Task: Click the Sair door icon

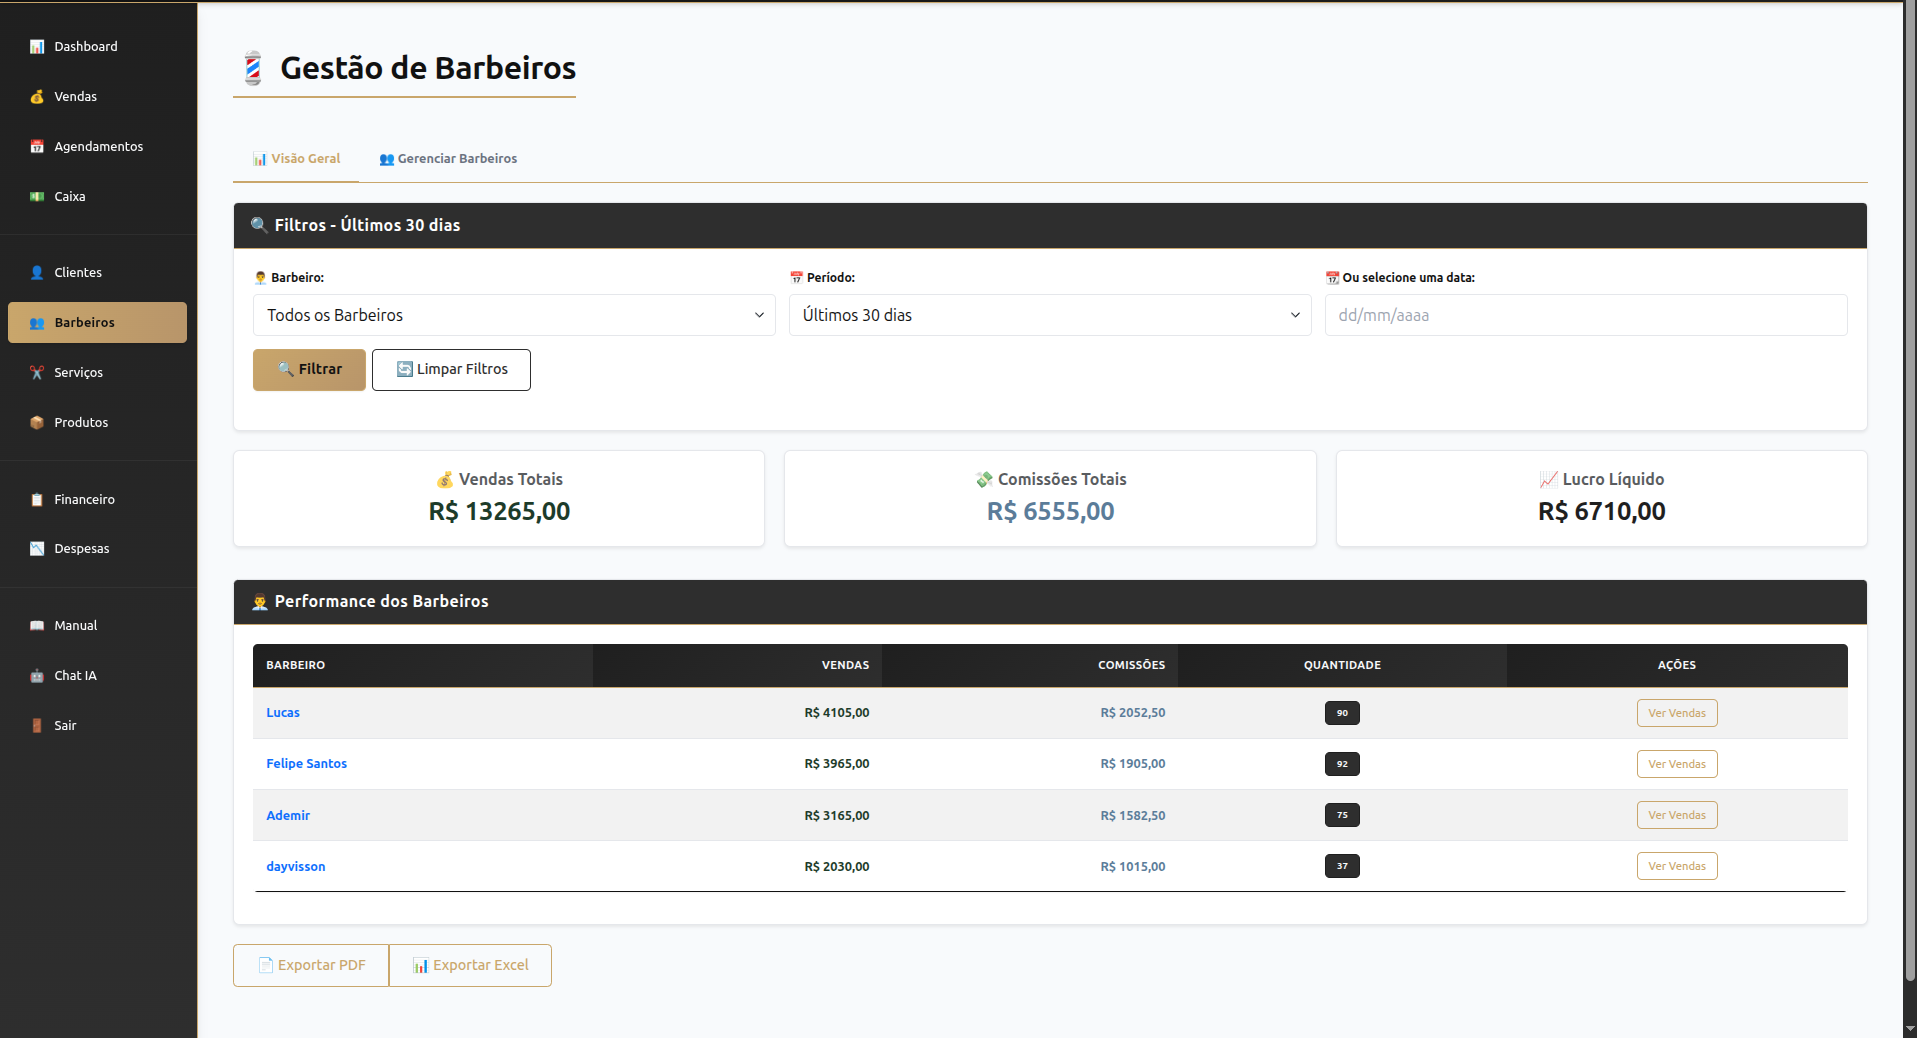Action: pos(37,726)
